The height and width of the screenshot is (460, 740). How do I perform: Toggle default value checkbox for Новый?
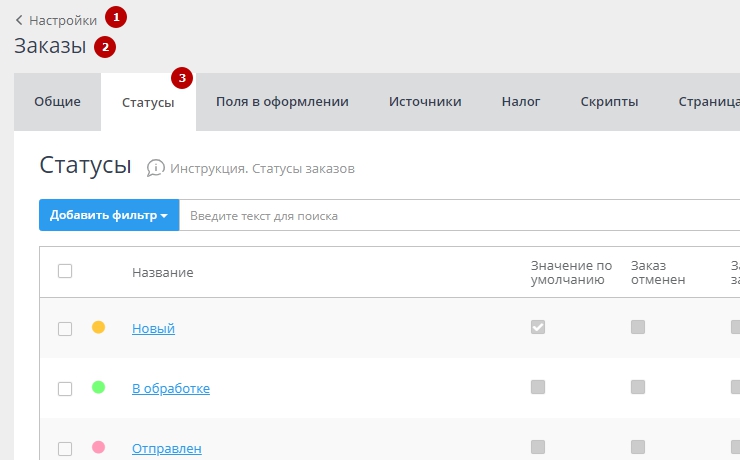coord(538,327)
